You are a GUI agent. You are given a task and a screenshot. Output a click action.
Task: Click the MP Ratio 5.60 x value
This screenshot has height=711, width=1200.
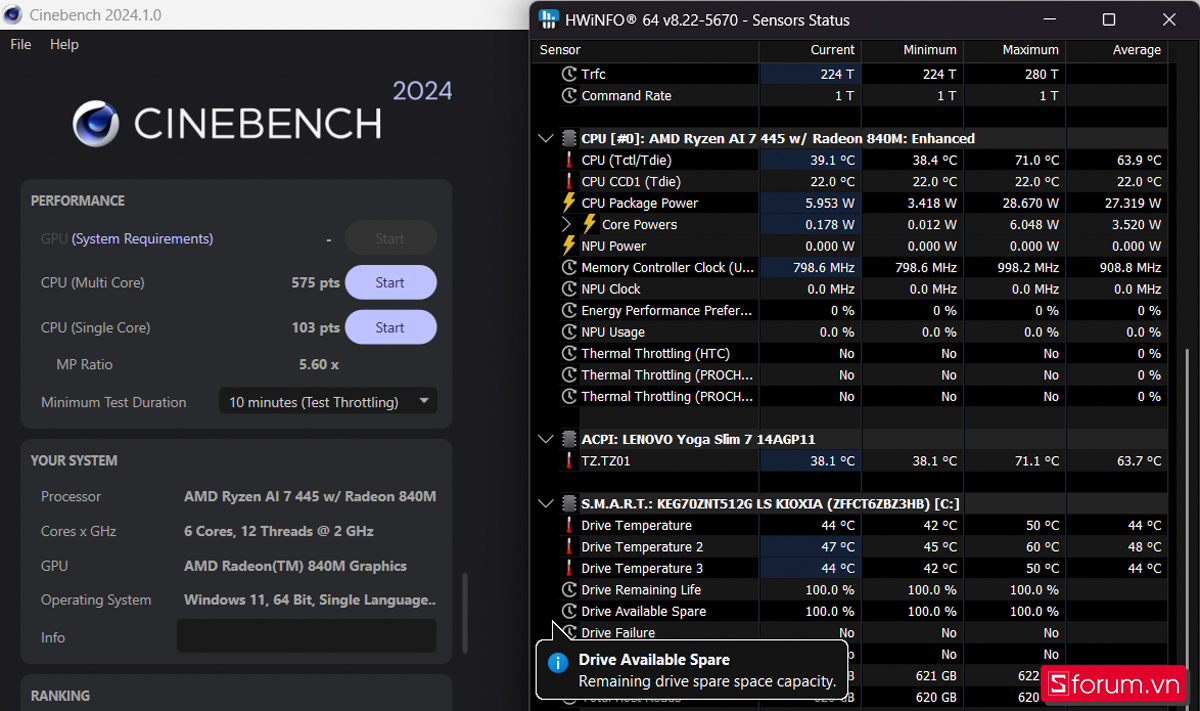pos(319,364)
